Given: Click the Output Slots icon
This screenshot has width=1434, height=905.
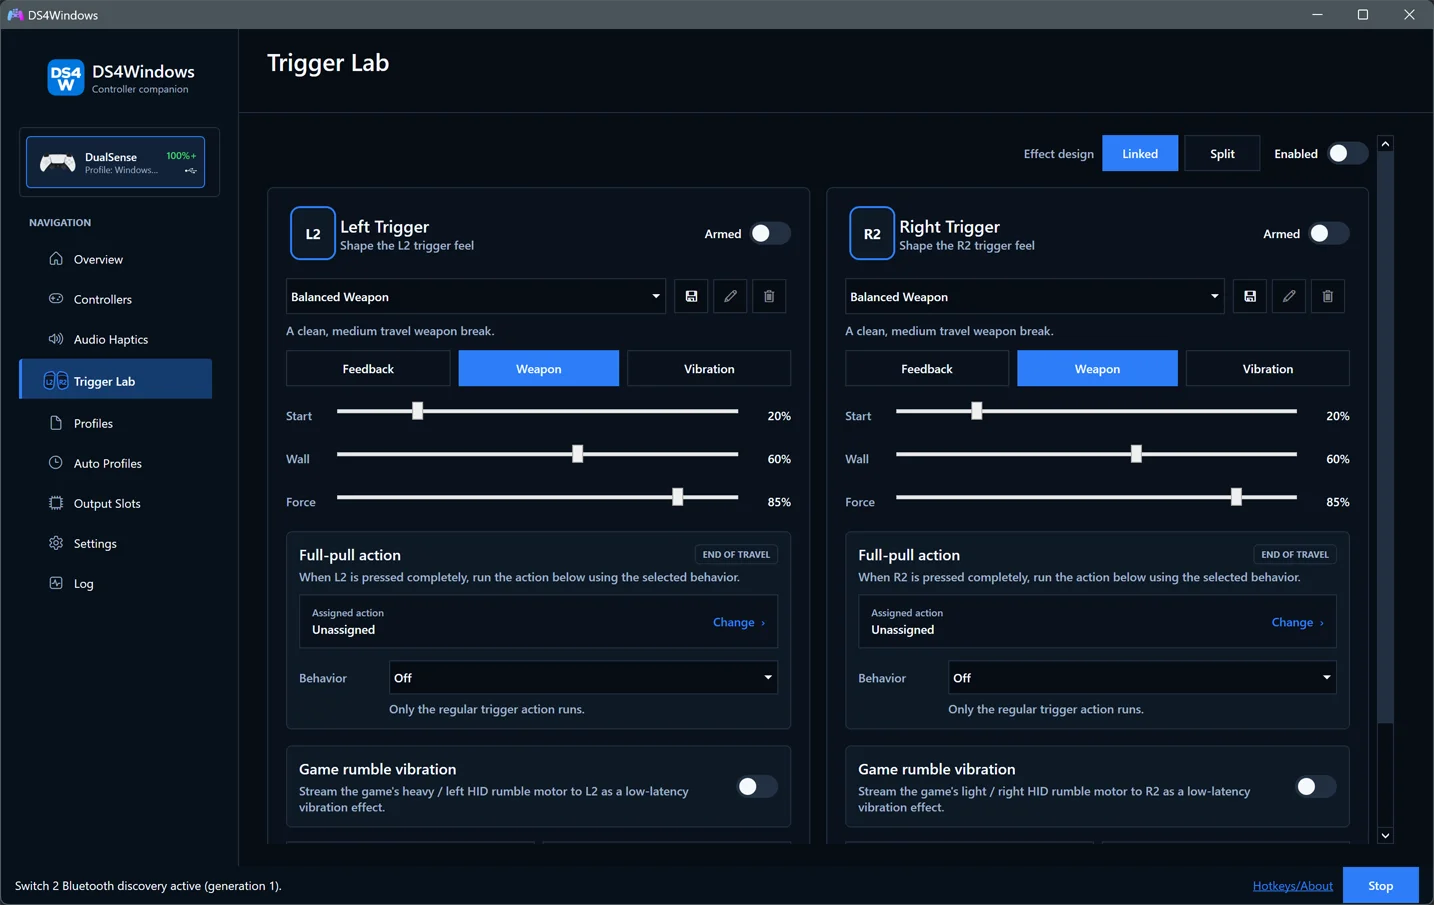Looking at the screenshot, I should tap(56, 503).
